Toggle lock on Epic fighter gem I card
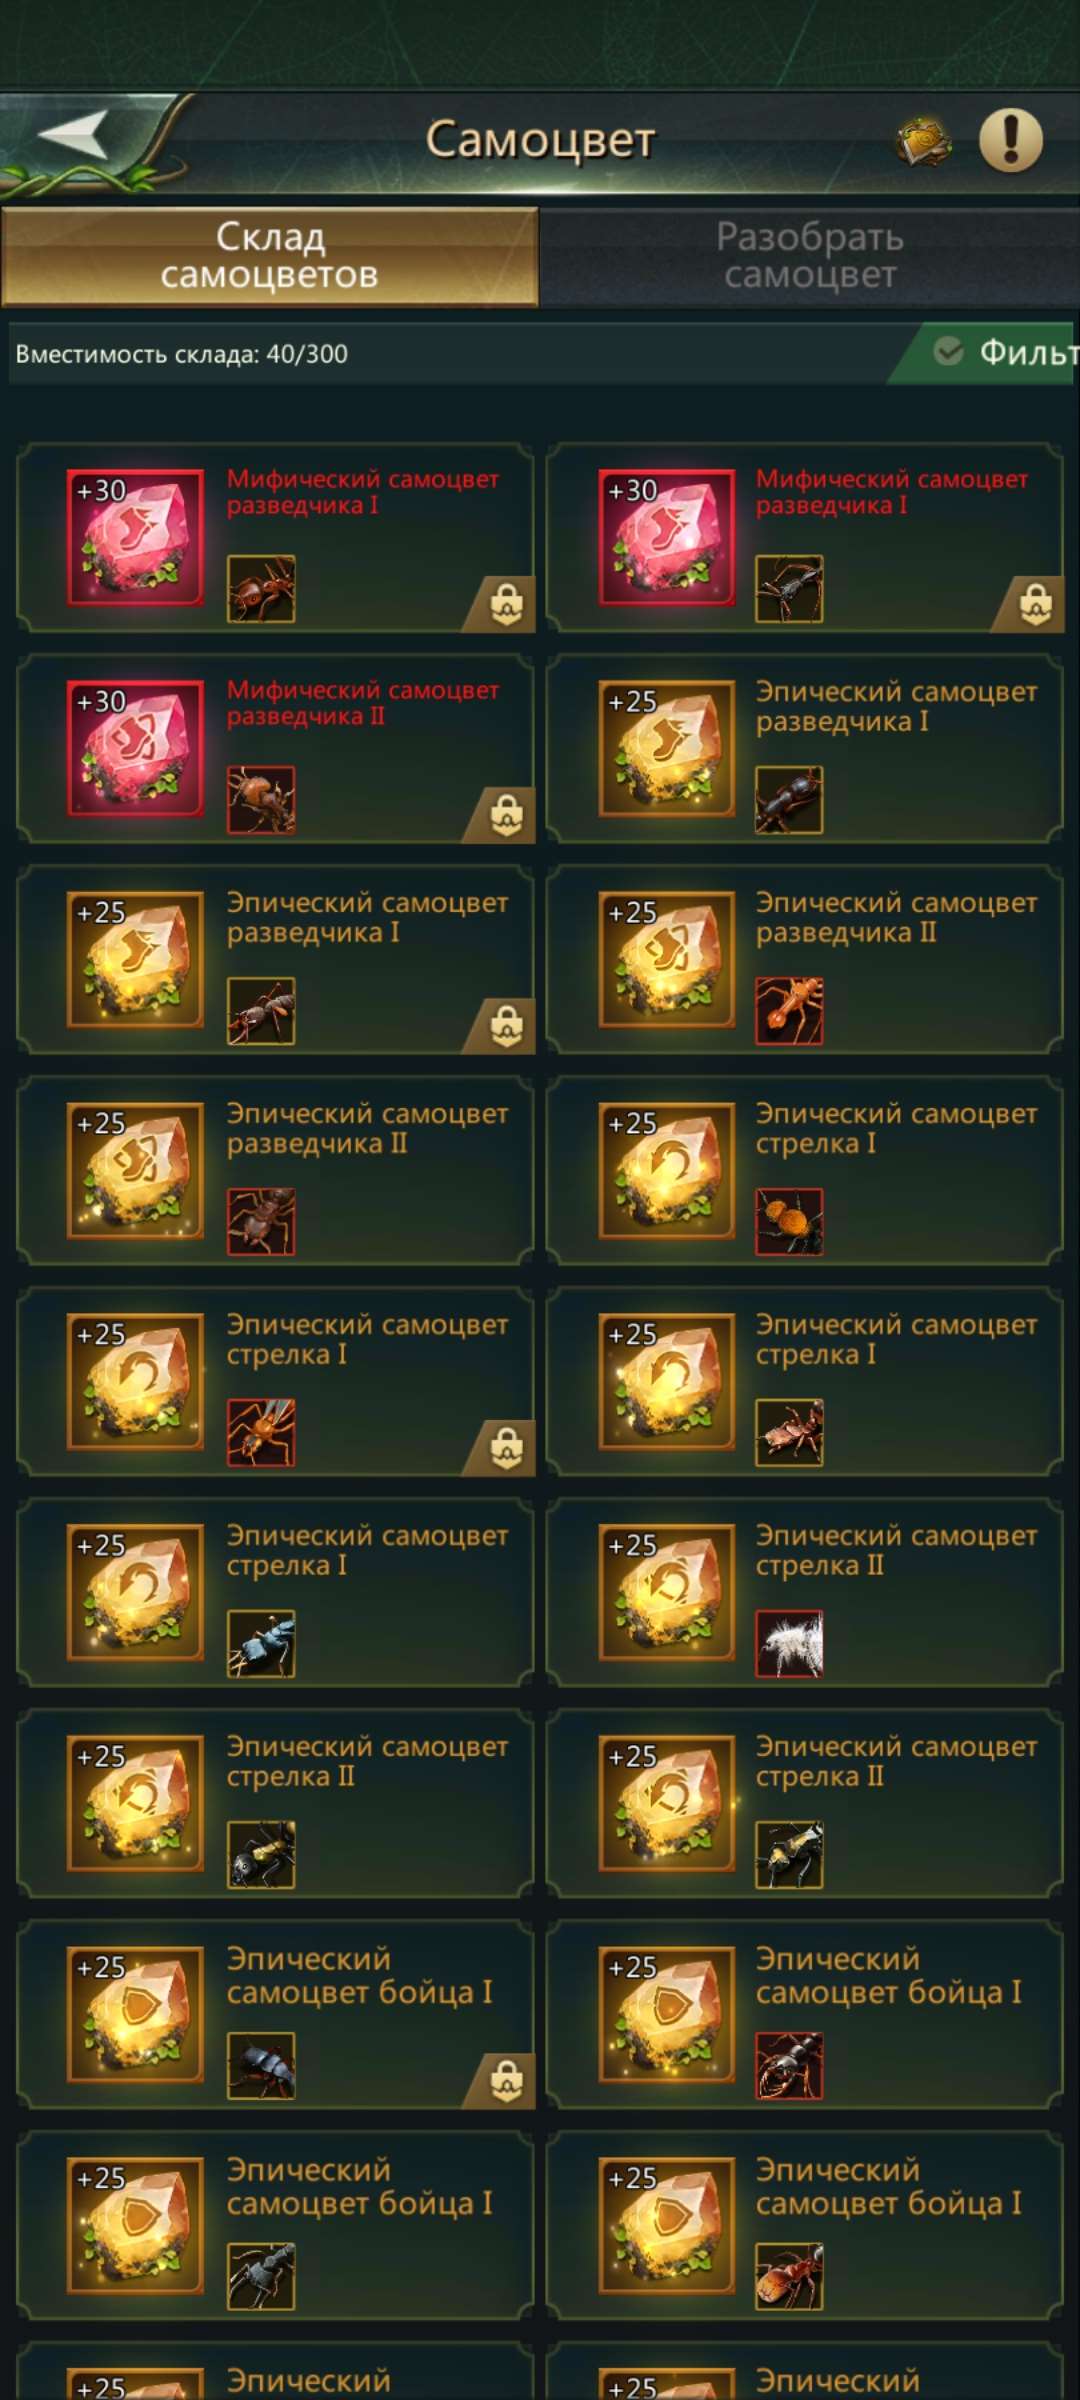Viewport: 1080px width, 2400px height. pyautogui.click(x=507, y=2081)
